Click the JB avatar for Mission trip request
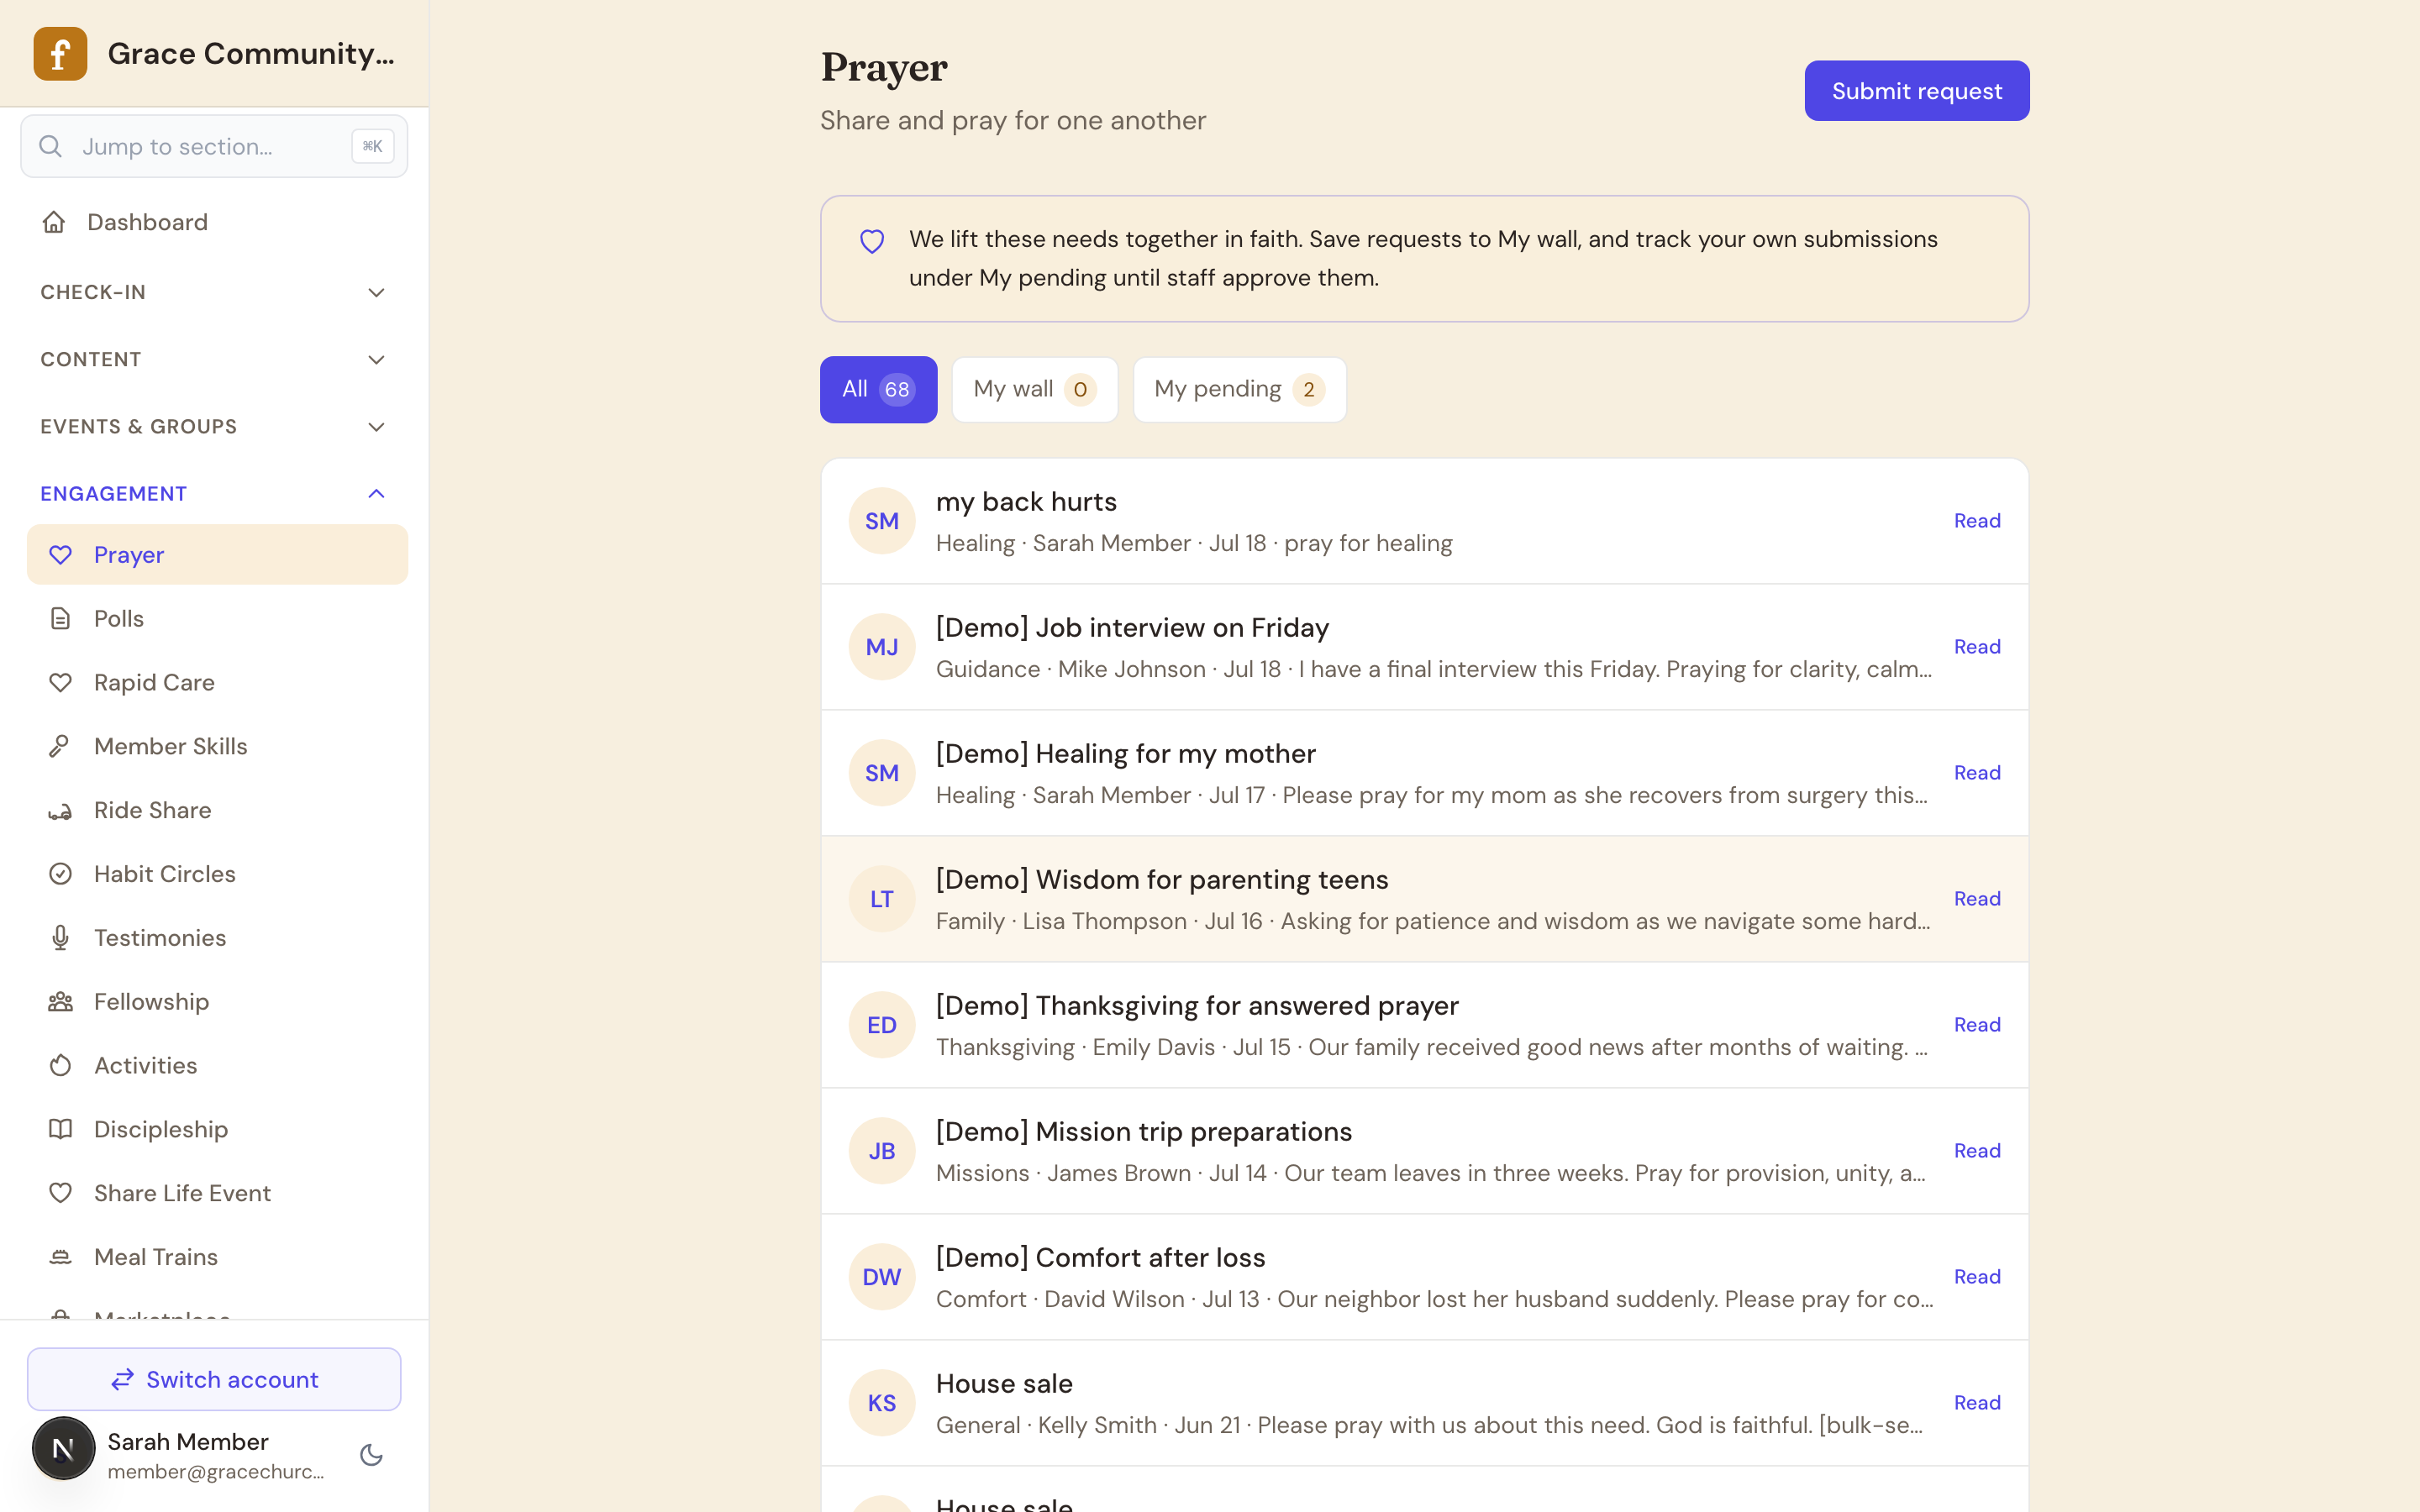 click(882, 1151)
